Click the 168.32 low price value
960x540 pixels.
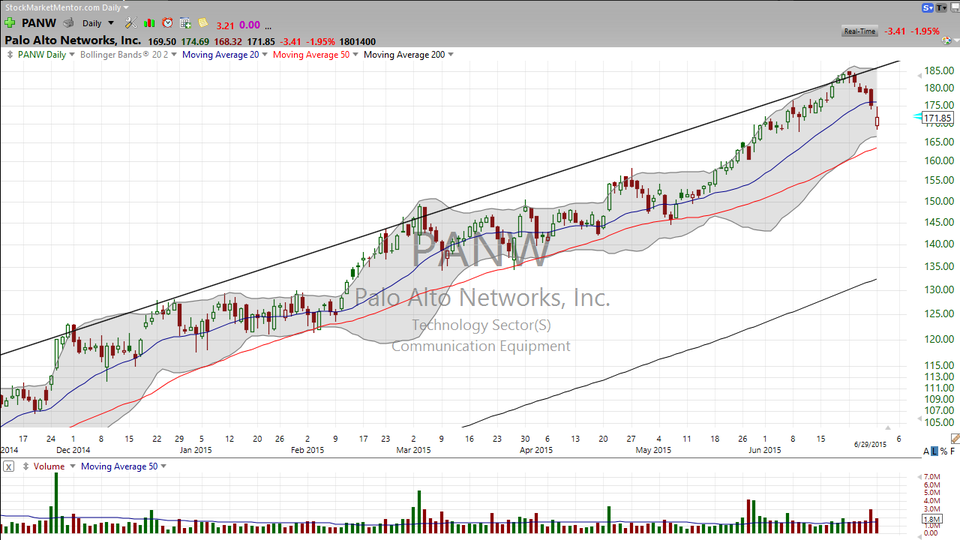pos(228,42)
